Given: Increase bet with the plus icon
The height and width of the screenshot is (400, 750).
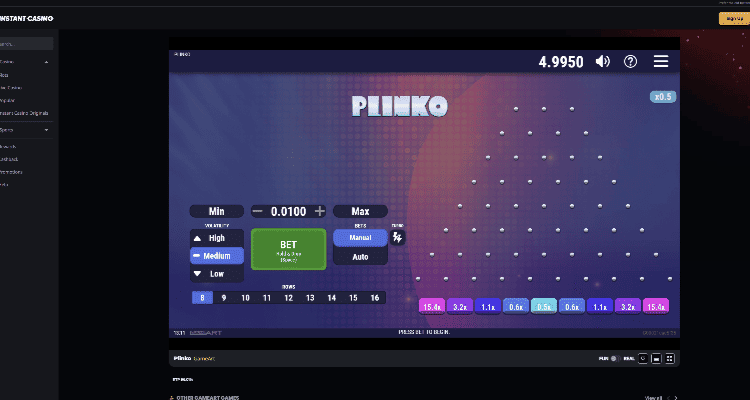Looking at the screenshot, I should [320, 211].
